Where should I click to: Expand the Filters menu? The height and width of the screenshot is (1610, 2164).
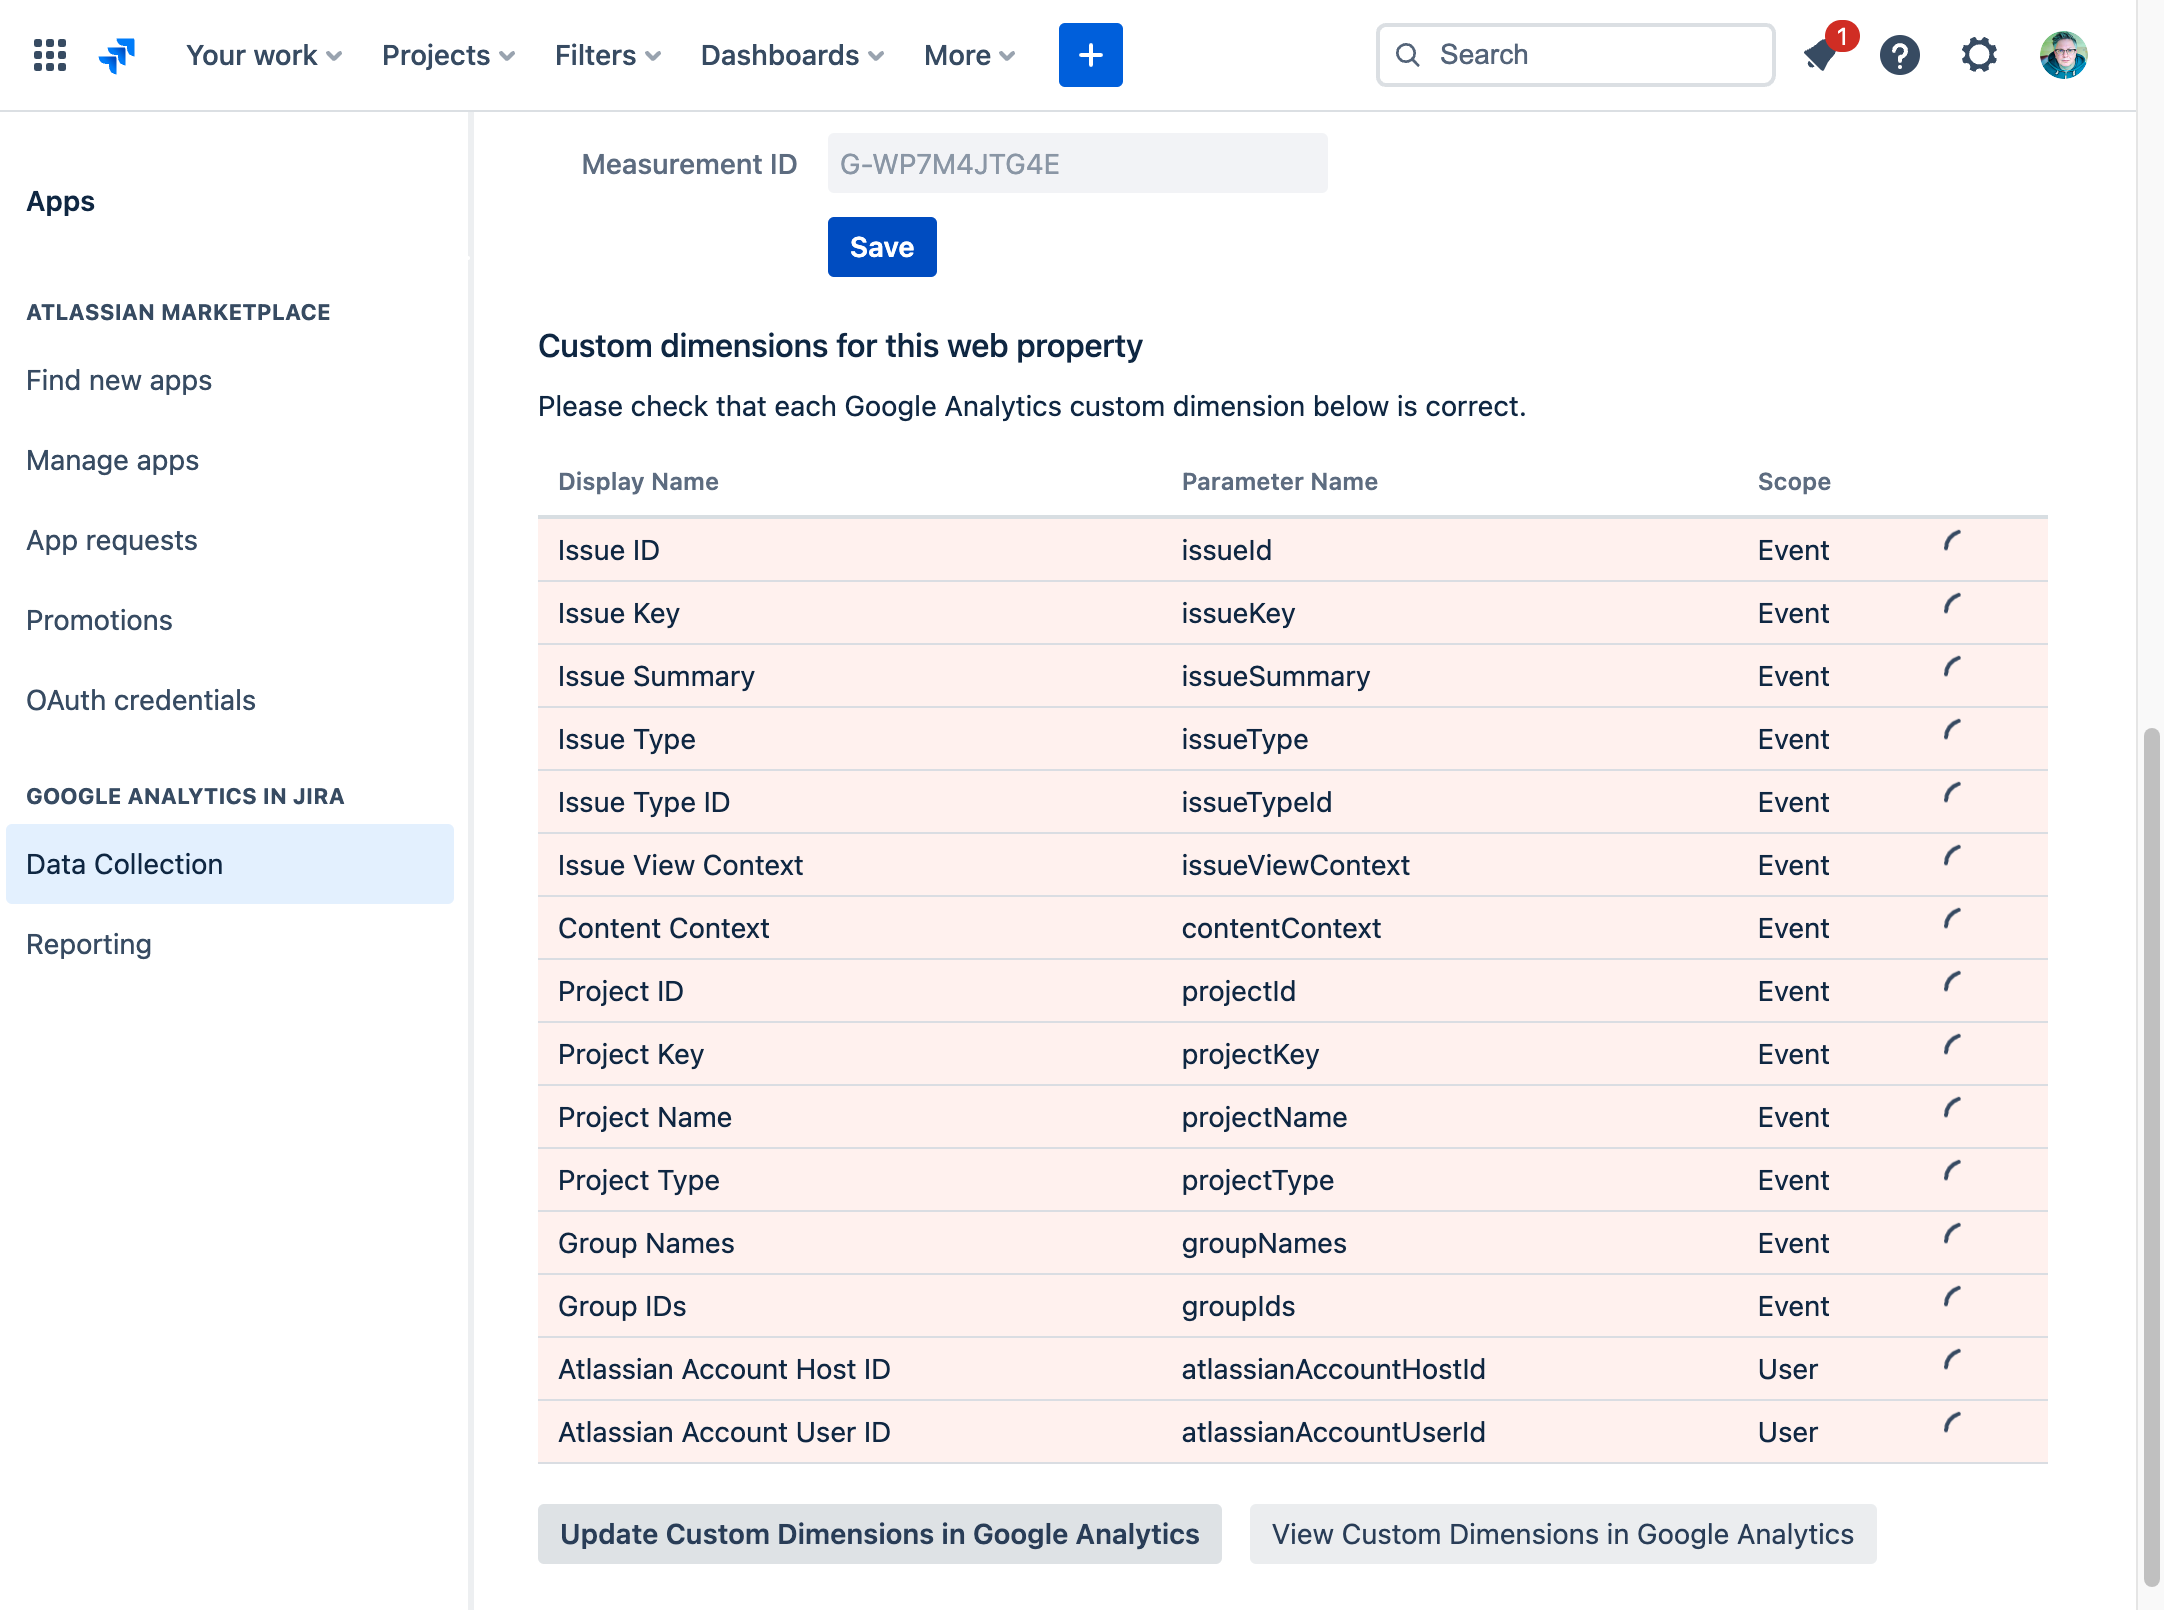607,55
